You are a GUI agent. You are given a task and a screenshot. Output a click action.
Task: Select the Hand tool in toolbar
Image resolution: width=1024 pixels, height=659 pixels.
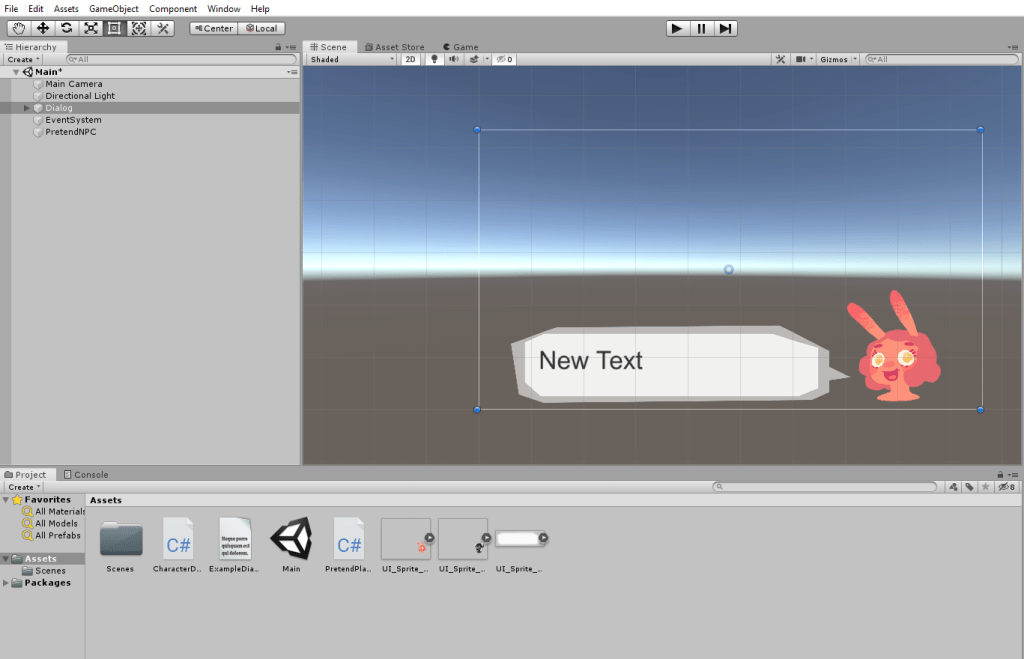19,28
